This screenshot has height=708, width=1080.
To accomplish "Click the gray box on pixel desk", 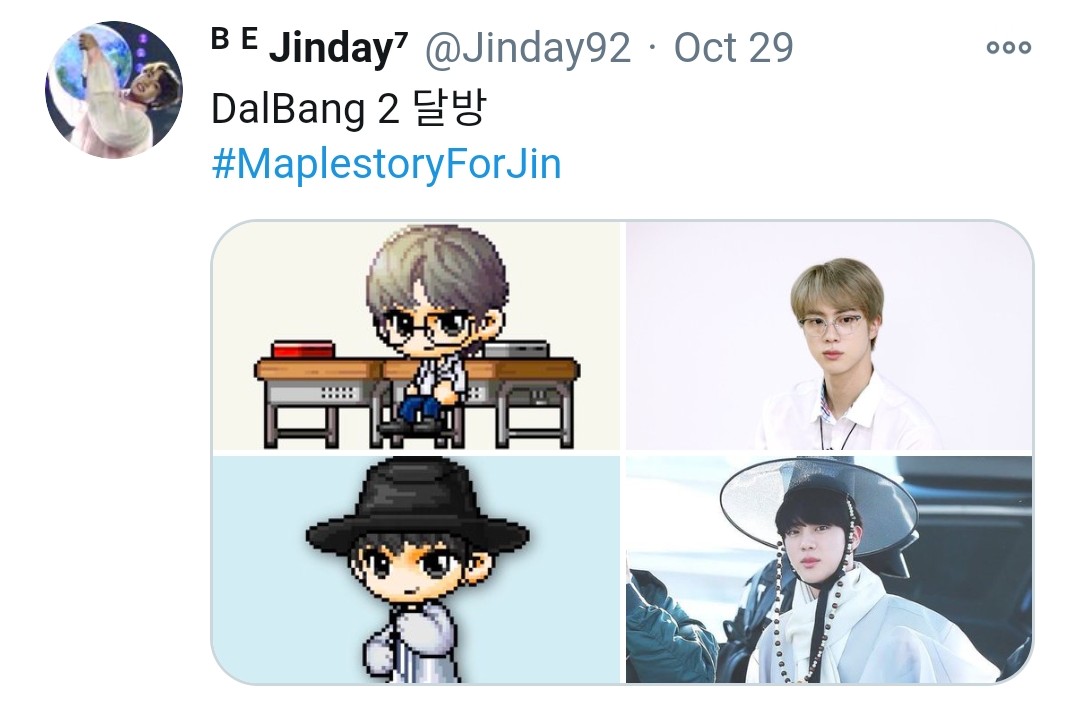I will (516, 349).
